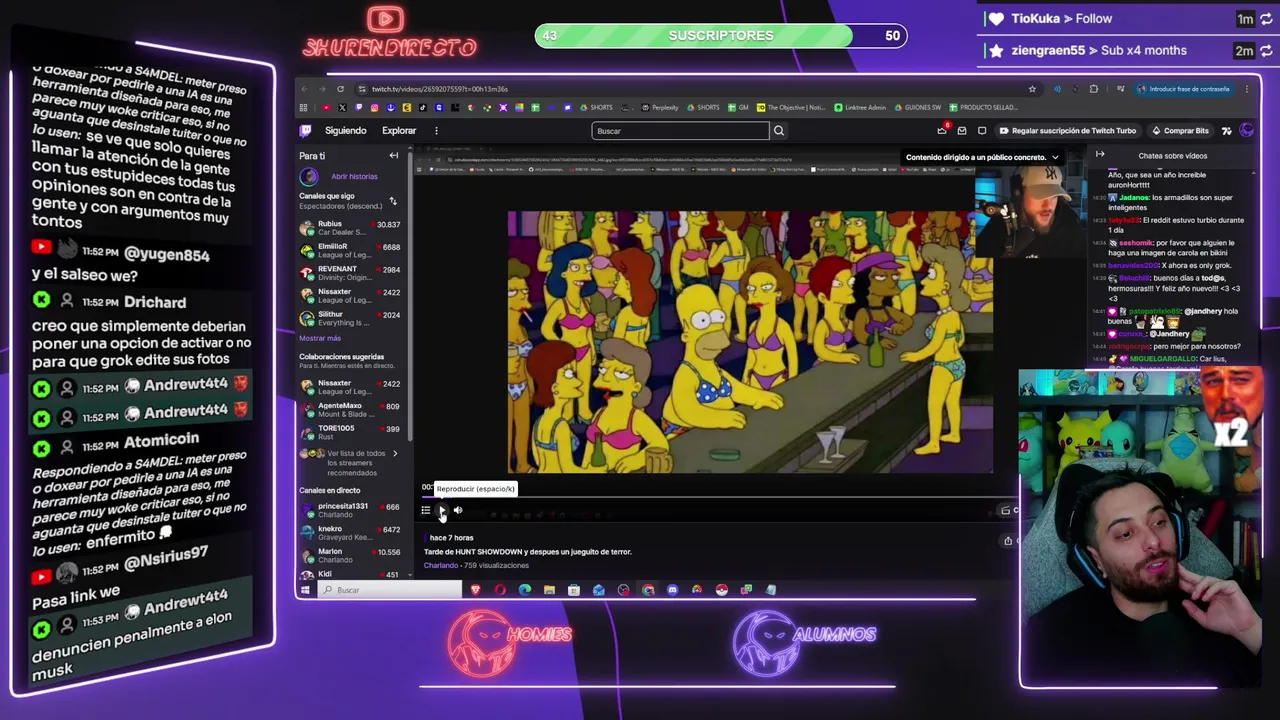Expand Mostrar más under followed channels

320,338
